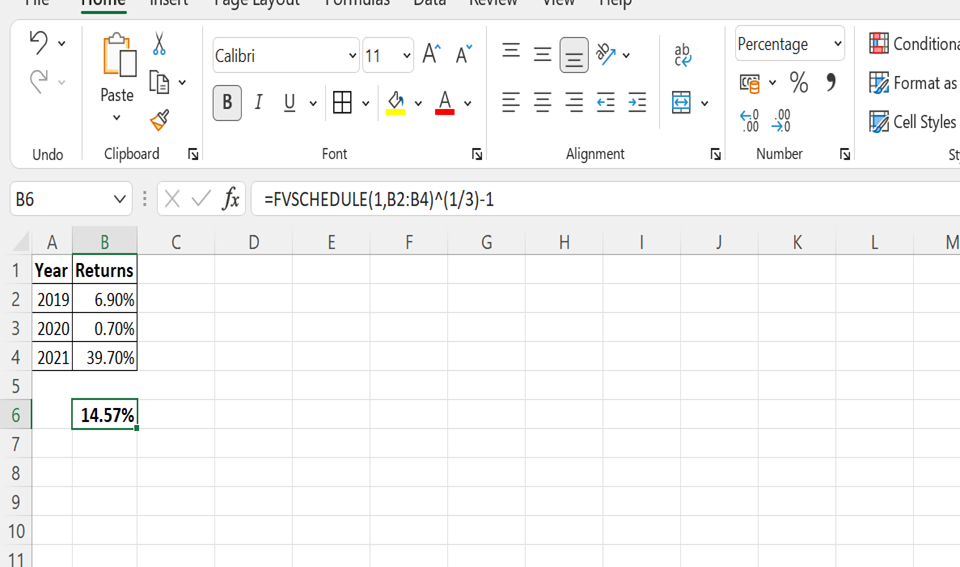Toggle Italic formatting
The image size is (960, 567).
[x=258, y=103]
